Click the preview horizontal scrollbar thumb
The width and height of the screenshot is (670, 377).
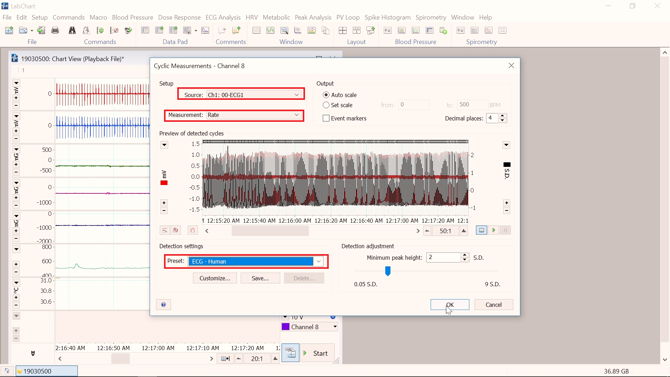click(270, 231)
